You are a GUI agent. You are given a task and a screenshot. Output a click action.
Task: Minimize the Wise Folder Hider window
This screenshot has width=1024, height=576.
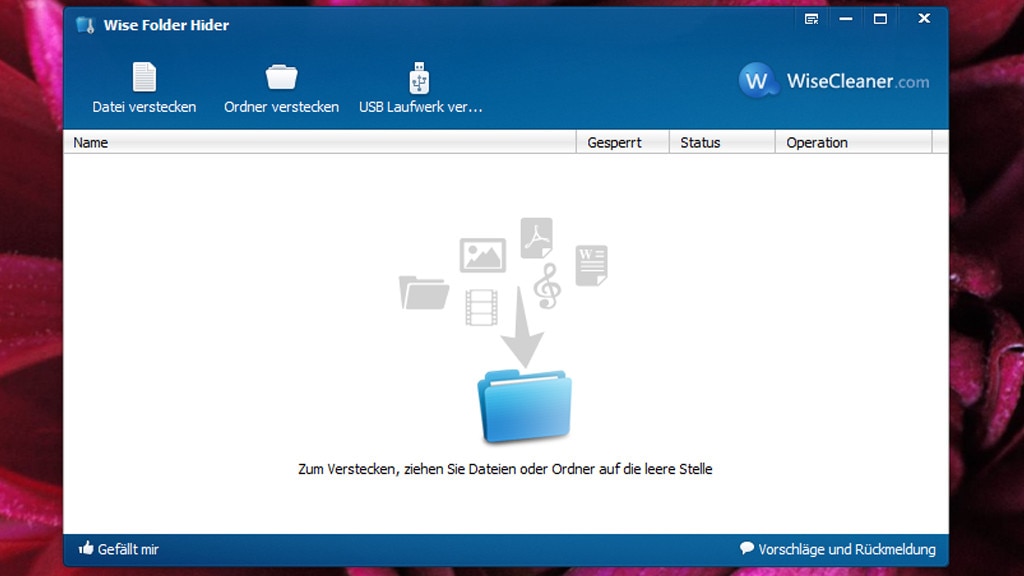pyautogui.click(x=846, y=19)
